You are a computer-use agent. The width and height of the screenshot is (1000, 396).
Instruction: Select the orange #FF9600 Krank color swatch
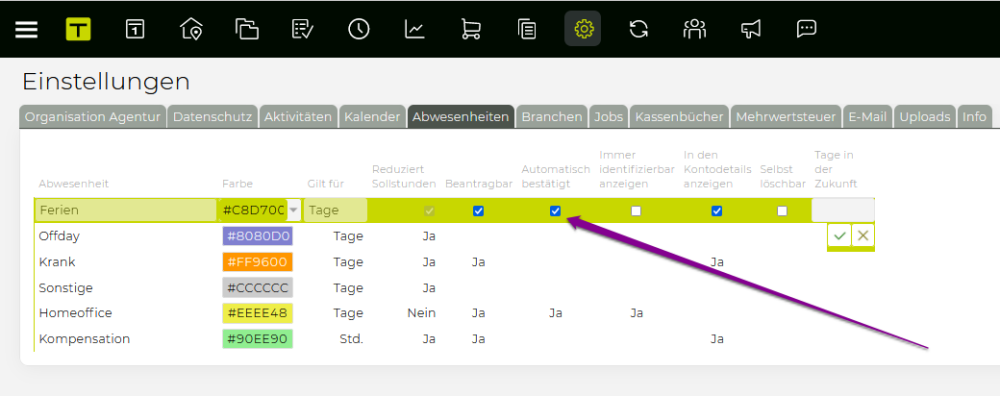(x=258, y=262)
